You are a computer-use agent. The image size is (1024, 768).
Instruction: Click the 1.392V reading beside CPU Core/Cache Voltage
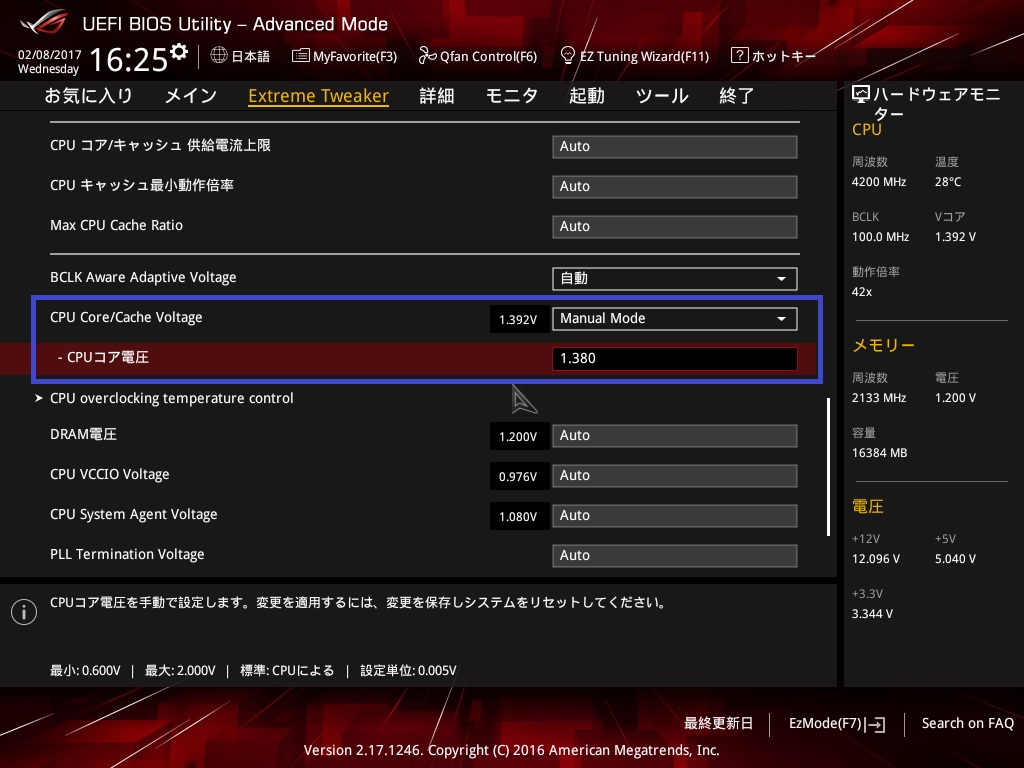coord(519,319)
